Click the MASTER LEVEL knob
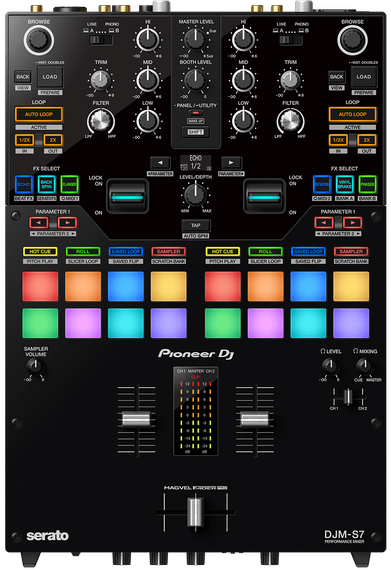This screenshot has height=570, width=391. [196, 39]
